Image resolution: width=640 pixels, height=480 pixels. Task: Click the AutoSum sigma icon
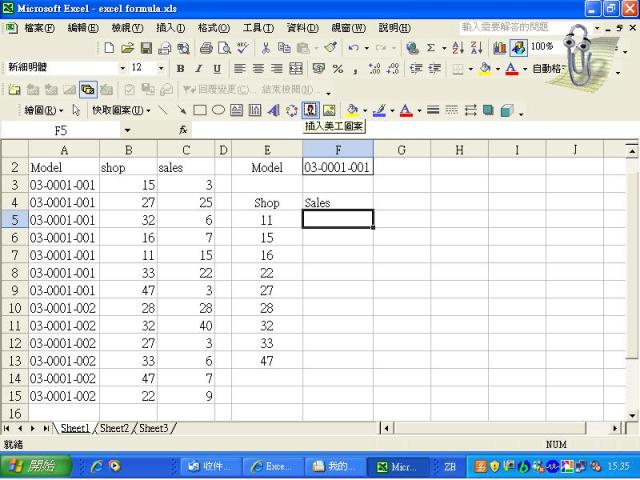tap(431, 48)
